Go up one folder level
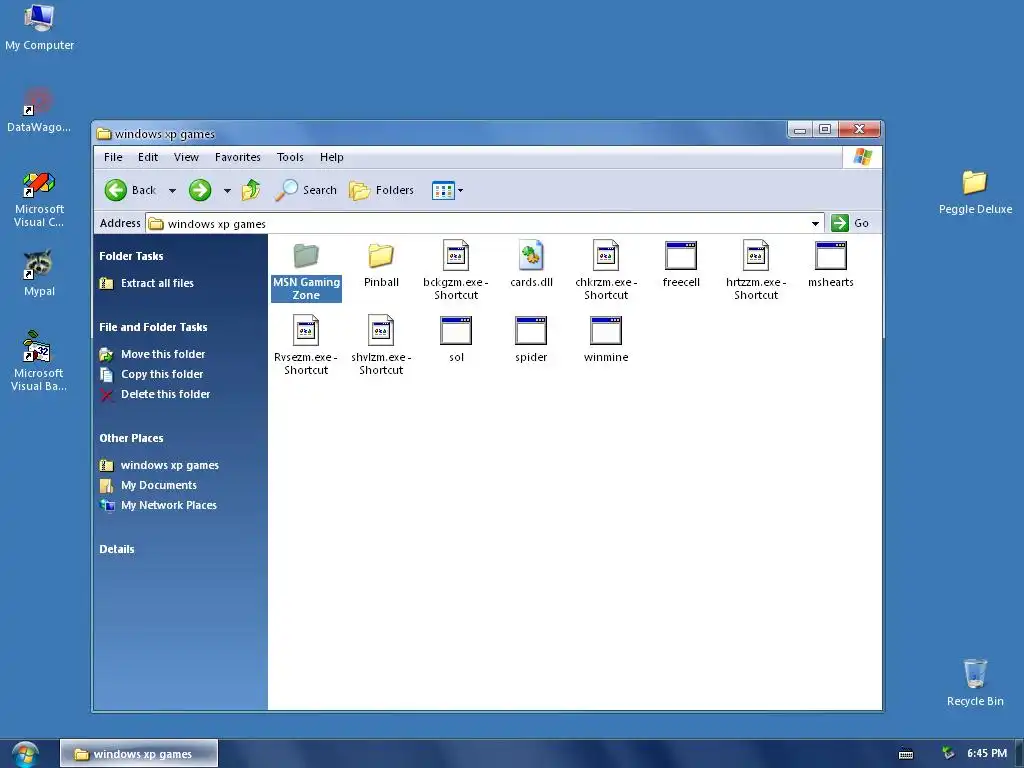This screenshot has width=1024, height=768. 251,190
